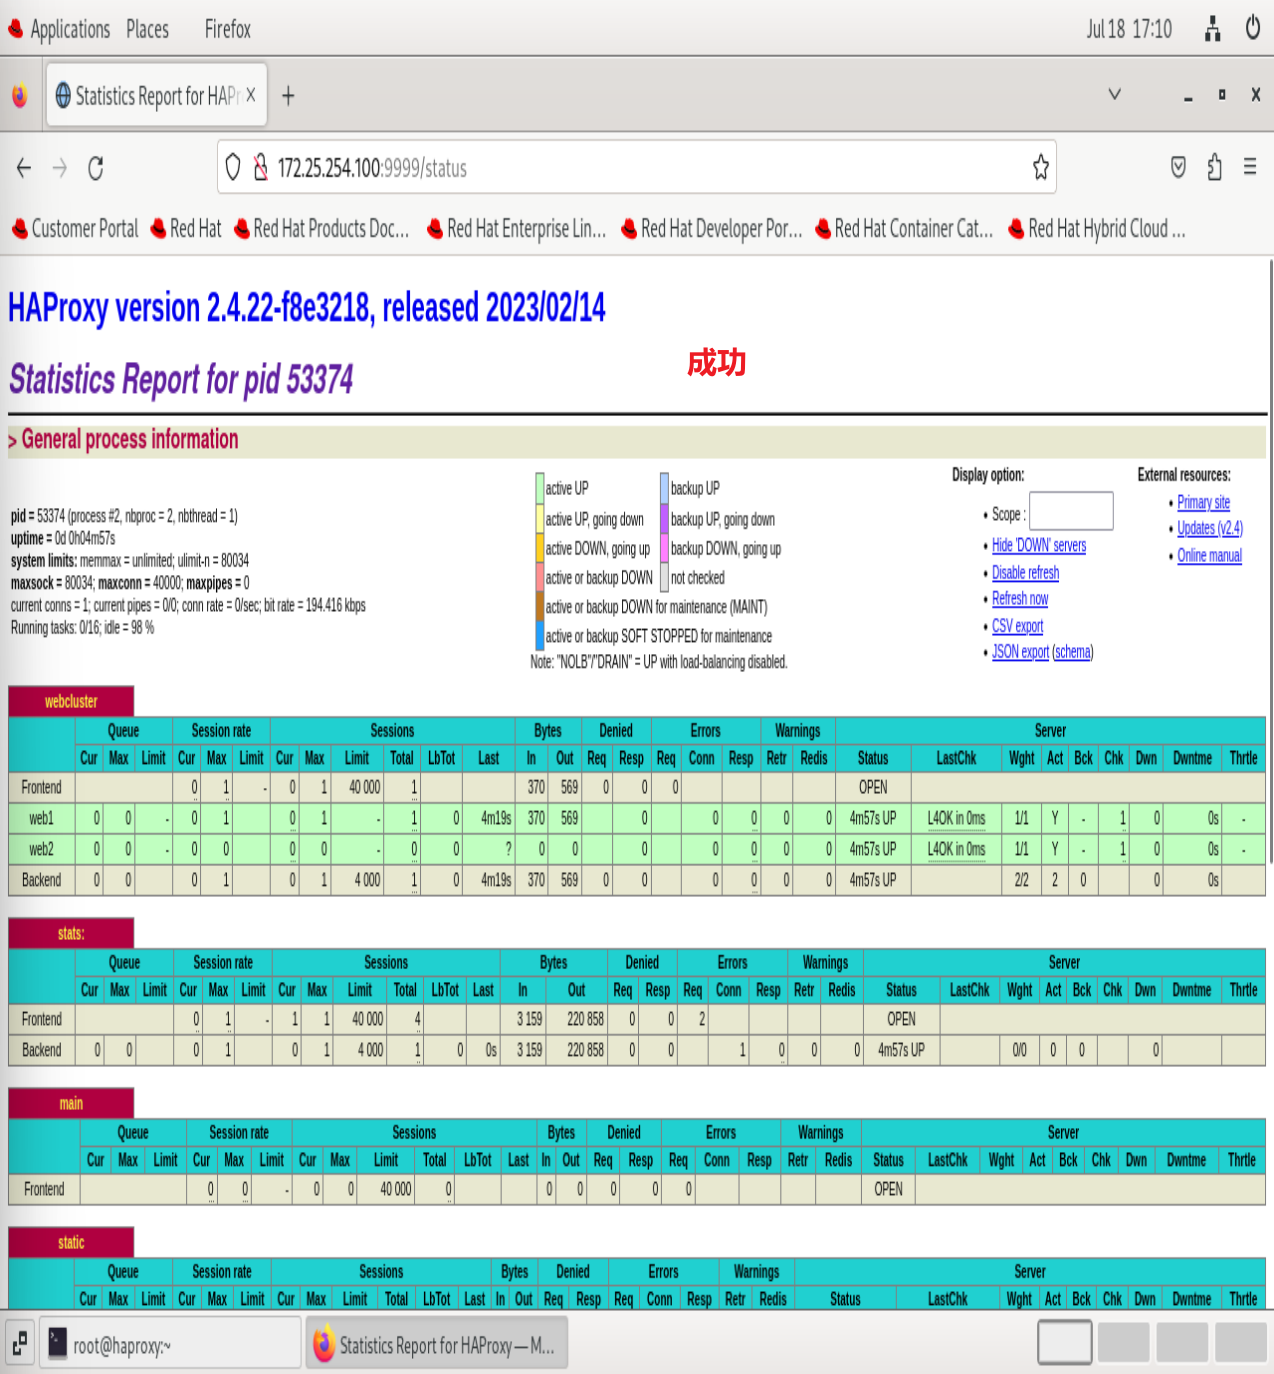The height and width of the screenshot is (1374, 1274).
Task: Switch to the first workspace box
Action: point(1065,1342)
